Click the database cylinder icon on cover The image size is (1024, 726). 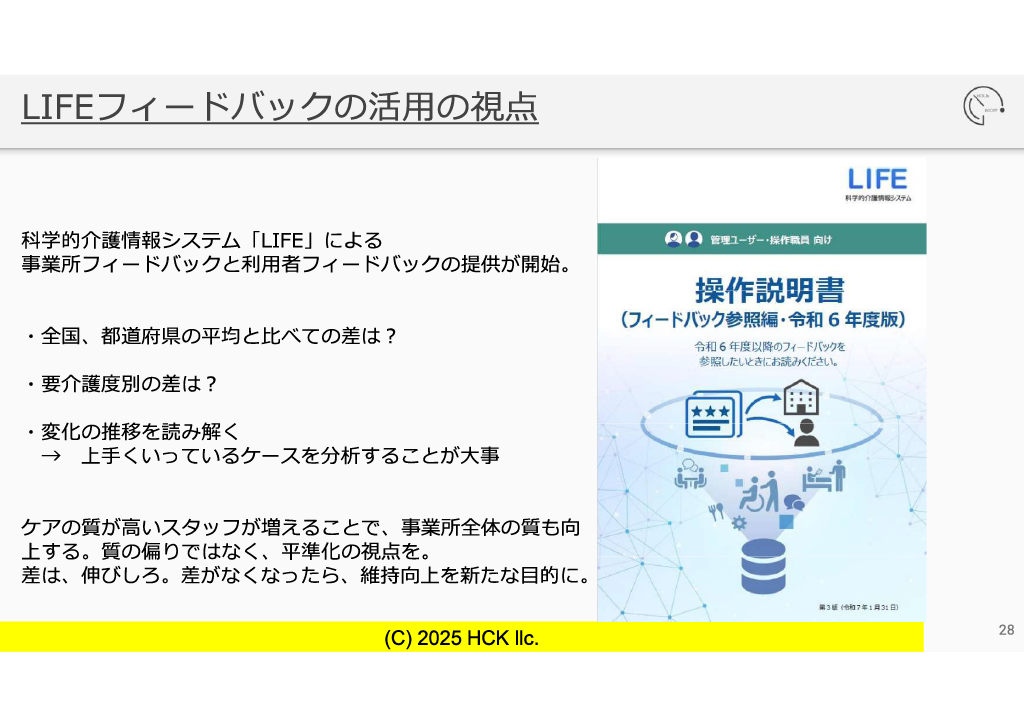(763, 567)
